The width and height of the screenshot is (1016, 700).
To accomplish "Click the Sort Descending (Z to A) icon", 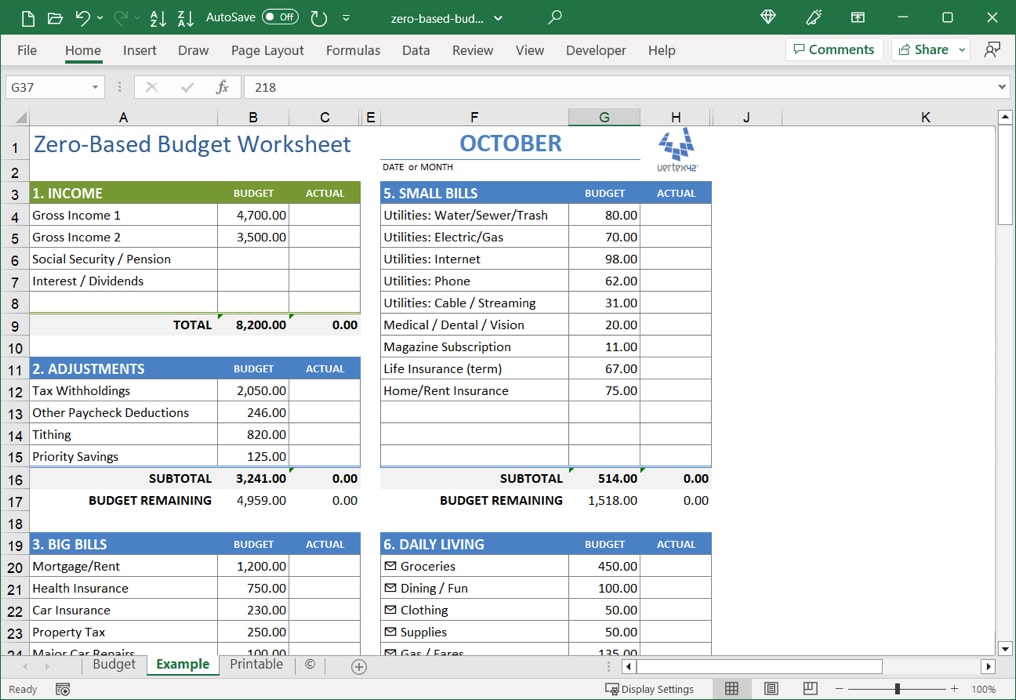I will click(185, 18).
